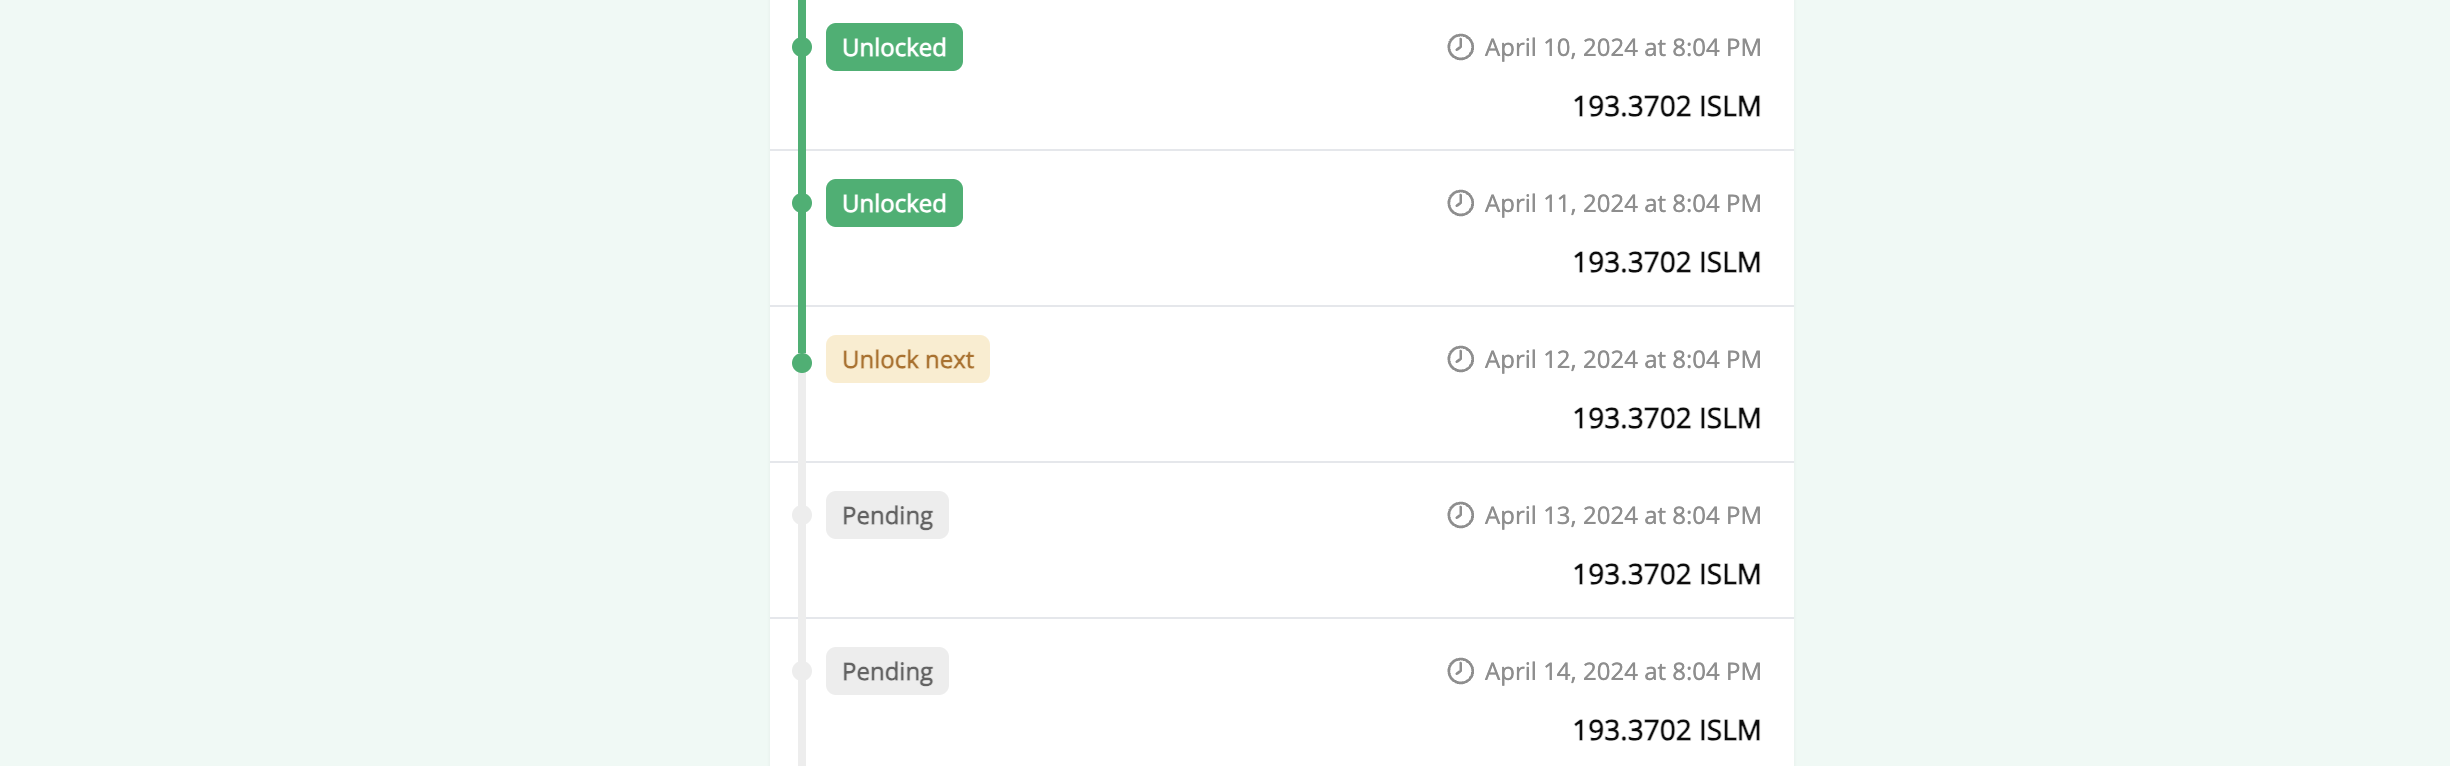Image resolution: width=2450 pixels, height=766 pixels.
Task: Click the gray timeline dot for April 14
Action: [x=802, y=671]
